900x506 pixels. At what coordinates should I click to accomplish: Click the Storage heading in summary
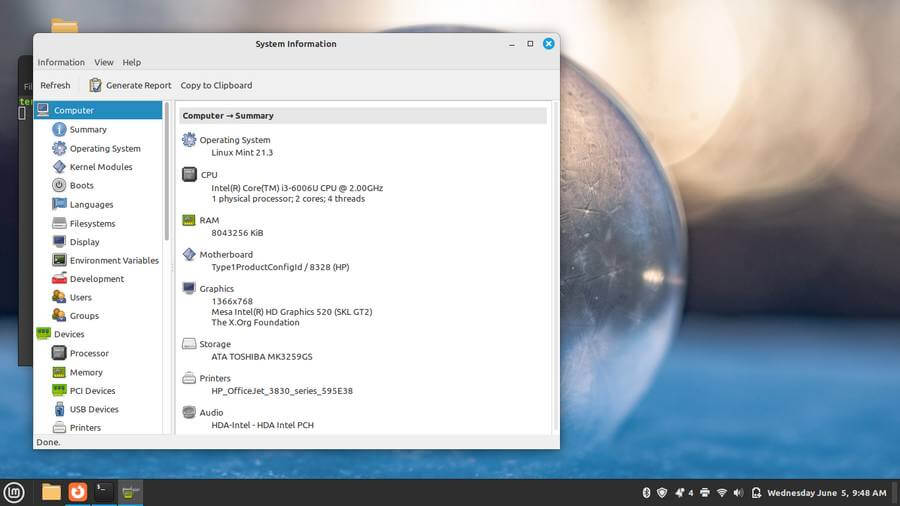pos(215,344)
